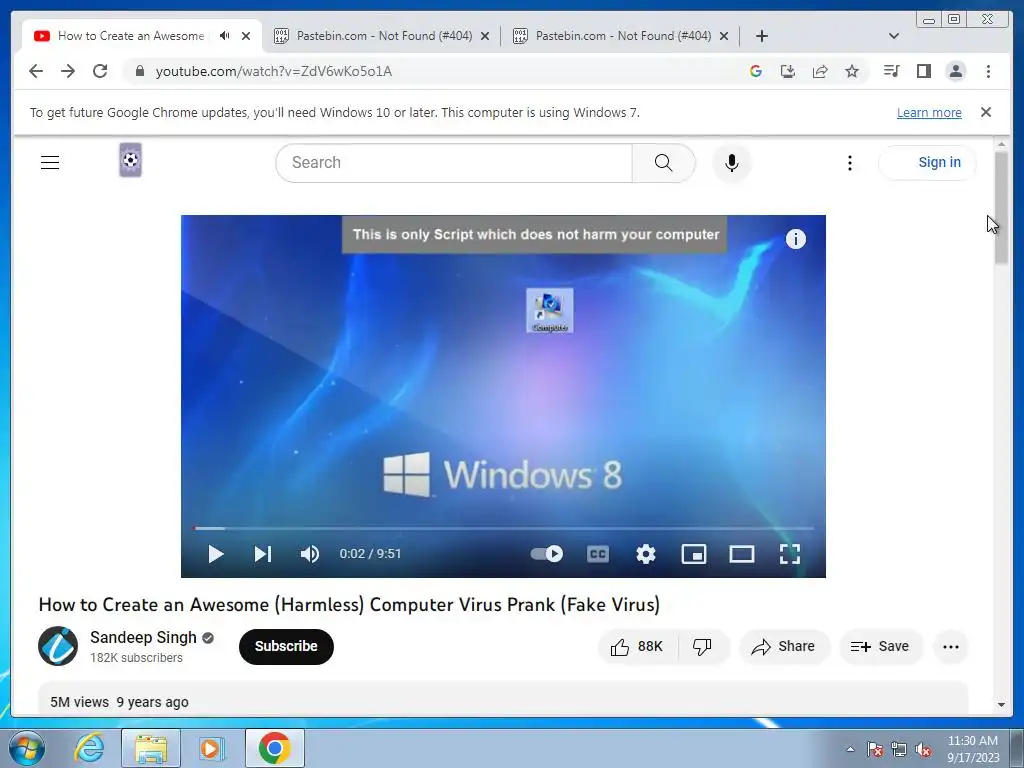
Task: Open the Learn more link
Action: point(929,112)
